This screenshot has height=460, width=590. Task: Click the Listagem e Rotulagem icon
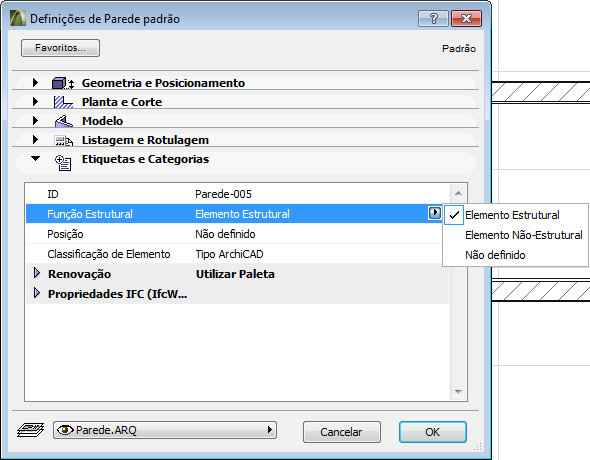tap(64, 141)
